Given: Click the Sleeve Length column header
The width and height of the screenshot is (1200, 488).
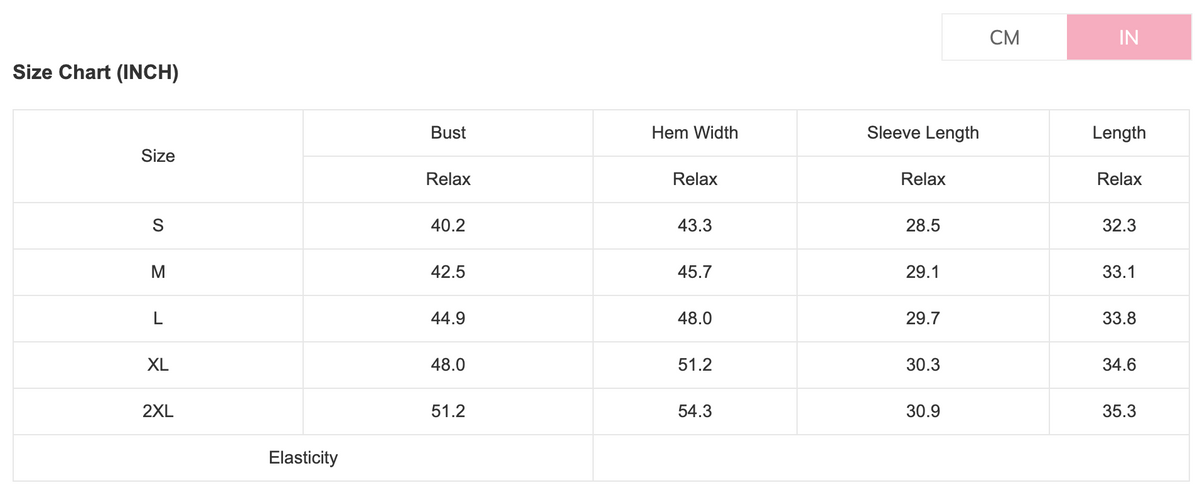Looking at the screenshot, I should (x=923, y=133).
